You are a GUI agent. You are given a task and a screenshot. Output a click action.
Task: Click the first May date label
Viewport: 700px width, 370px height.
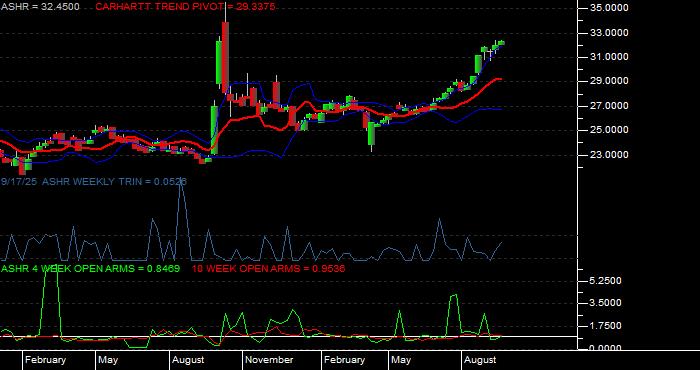[108, 360]
